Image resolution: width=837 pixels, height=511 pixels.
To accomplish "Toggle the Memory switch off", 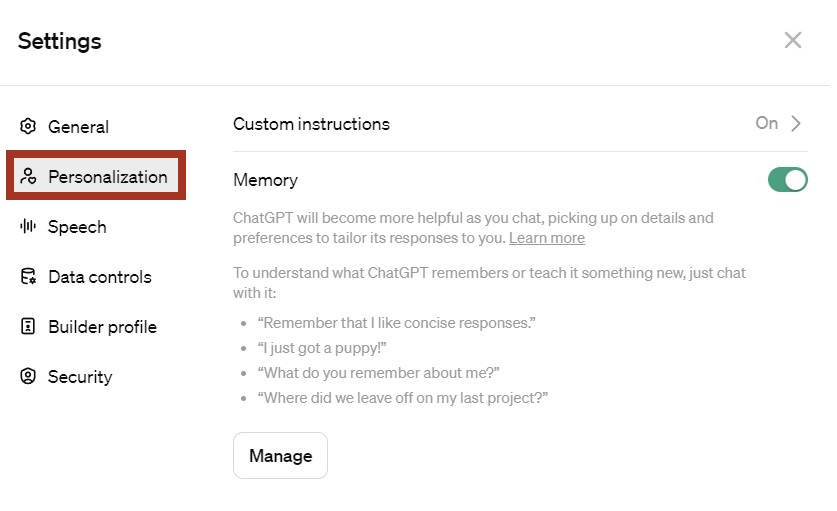I will (x=787, y=180).
